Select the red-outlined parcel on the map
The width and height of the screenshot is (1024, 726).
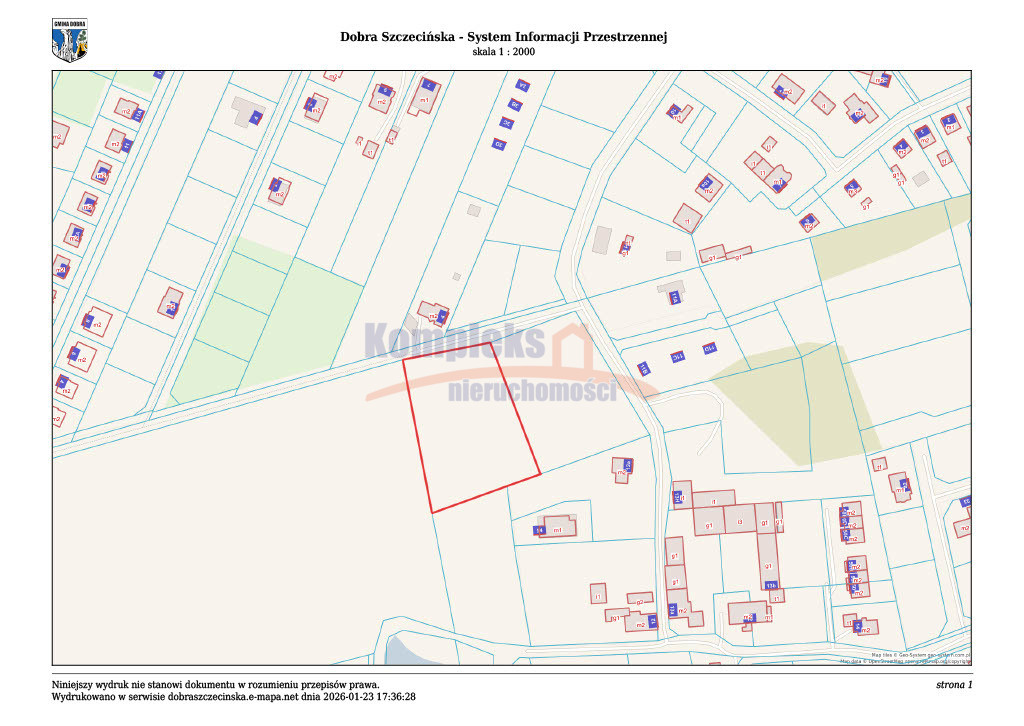pos(472,428)
